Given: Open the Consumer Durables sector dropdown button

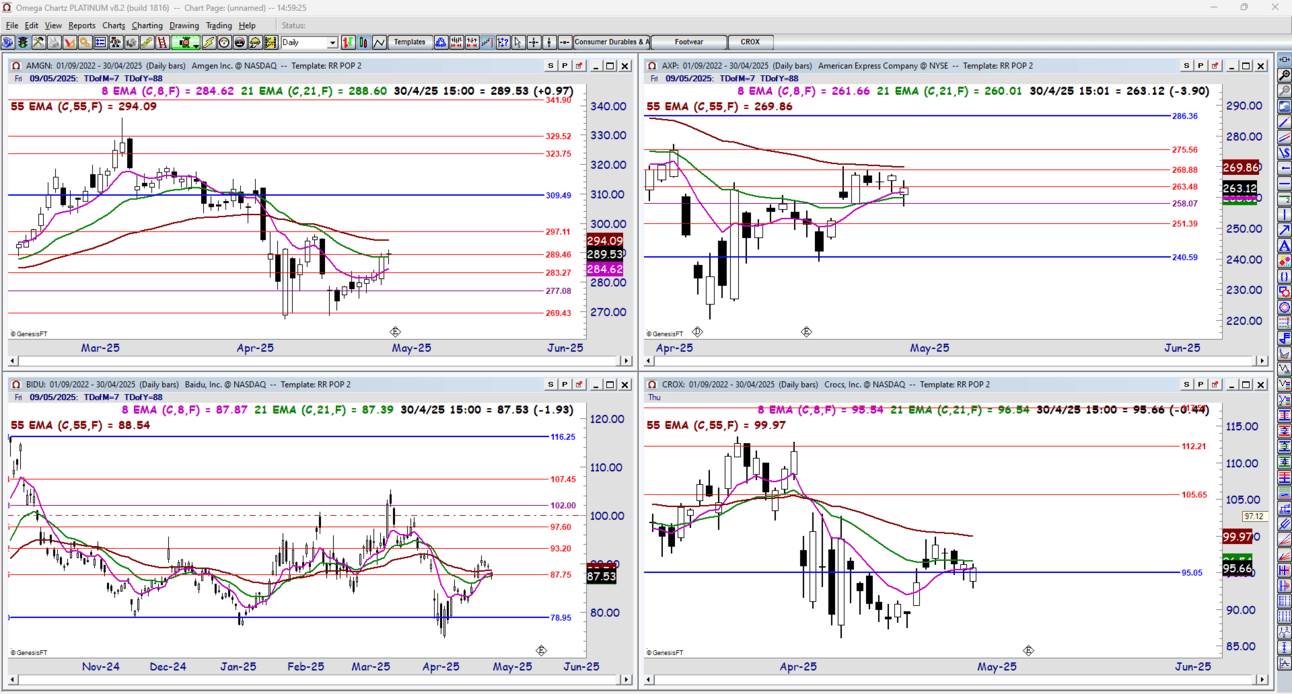Looking at the screenshot, I should tap(611, 43).
